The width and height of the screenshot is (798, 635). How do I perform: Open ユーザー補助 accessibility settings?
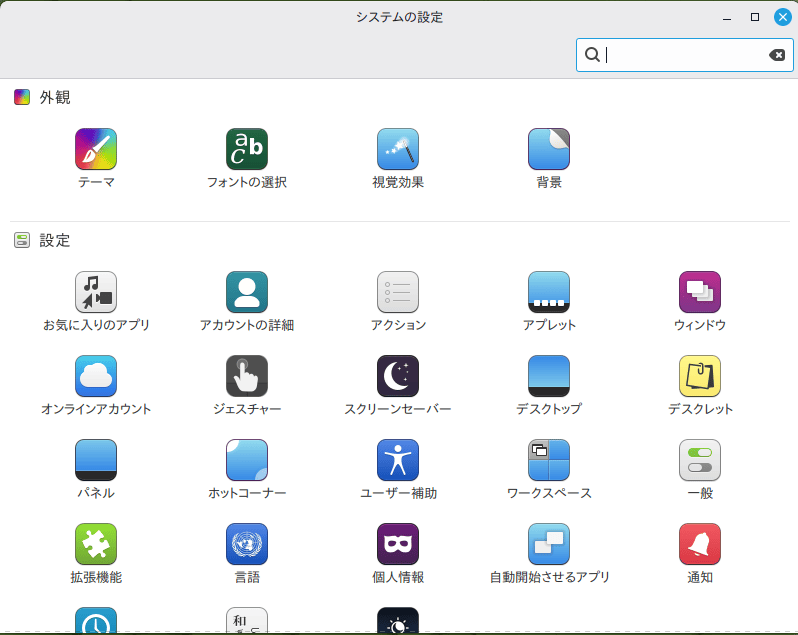(x=398, y=460)
